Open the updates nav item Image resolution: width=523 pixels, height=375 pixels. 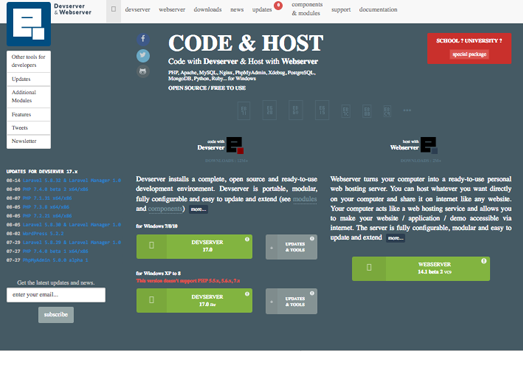point(262,10)
